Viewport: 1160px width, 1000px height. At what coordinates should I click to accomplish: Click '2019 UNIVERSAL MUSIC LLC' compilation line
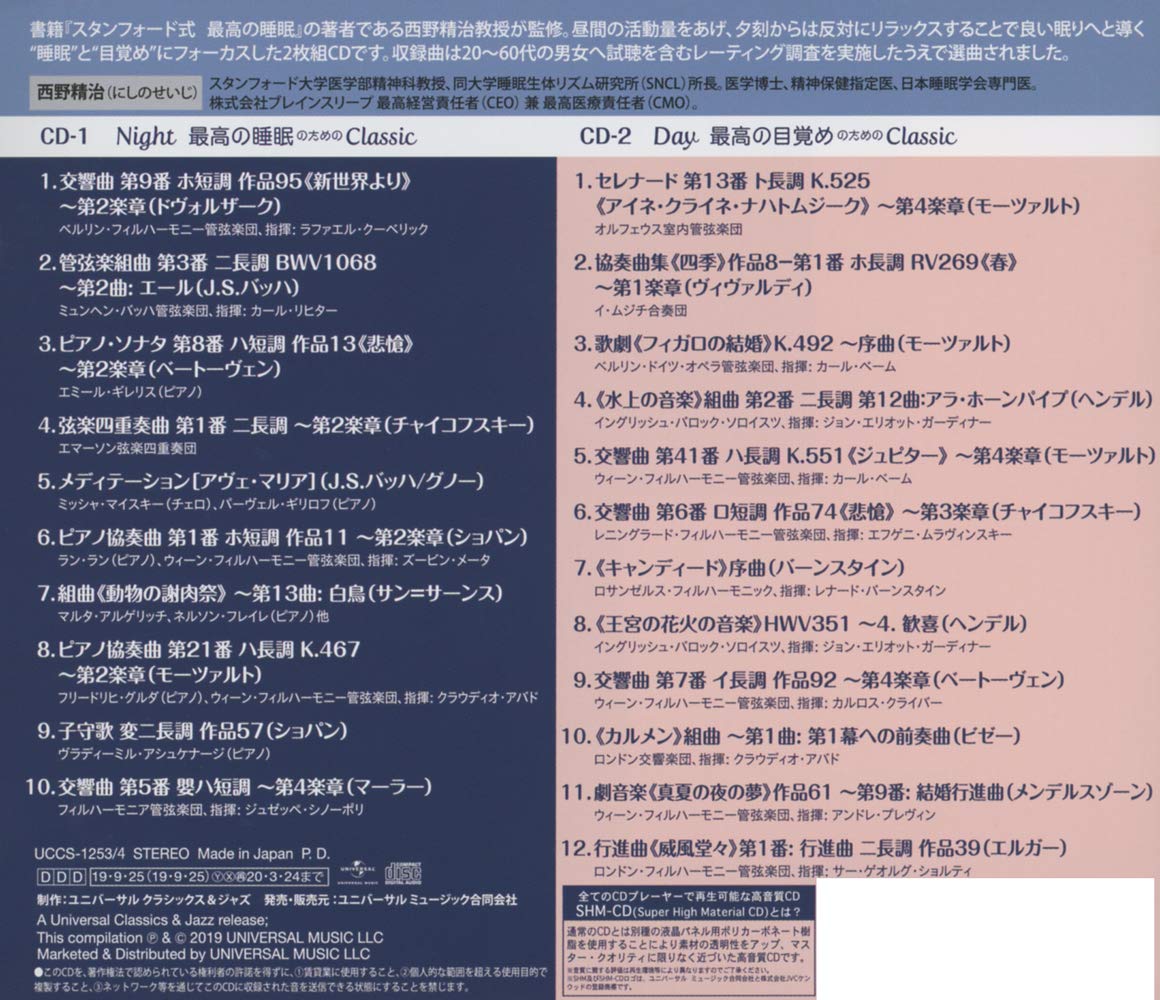[x=210, y=937]
